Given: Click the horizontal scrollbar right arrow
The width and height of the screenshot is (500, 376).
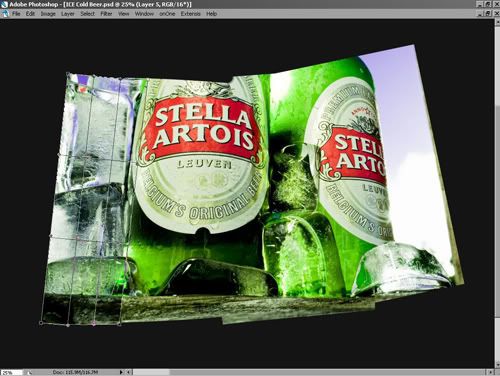Looking at the screenshot, I should coord(490,372).
